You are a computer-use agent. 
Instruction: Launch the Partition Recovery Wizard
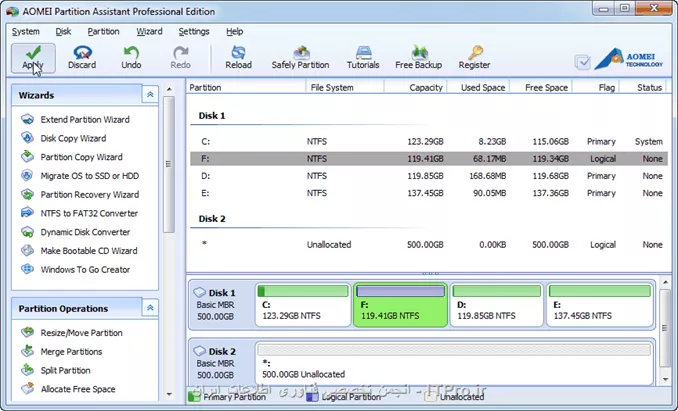(x=90, y=194)
